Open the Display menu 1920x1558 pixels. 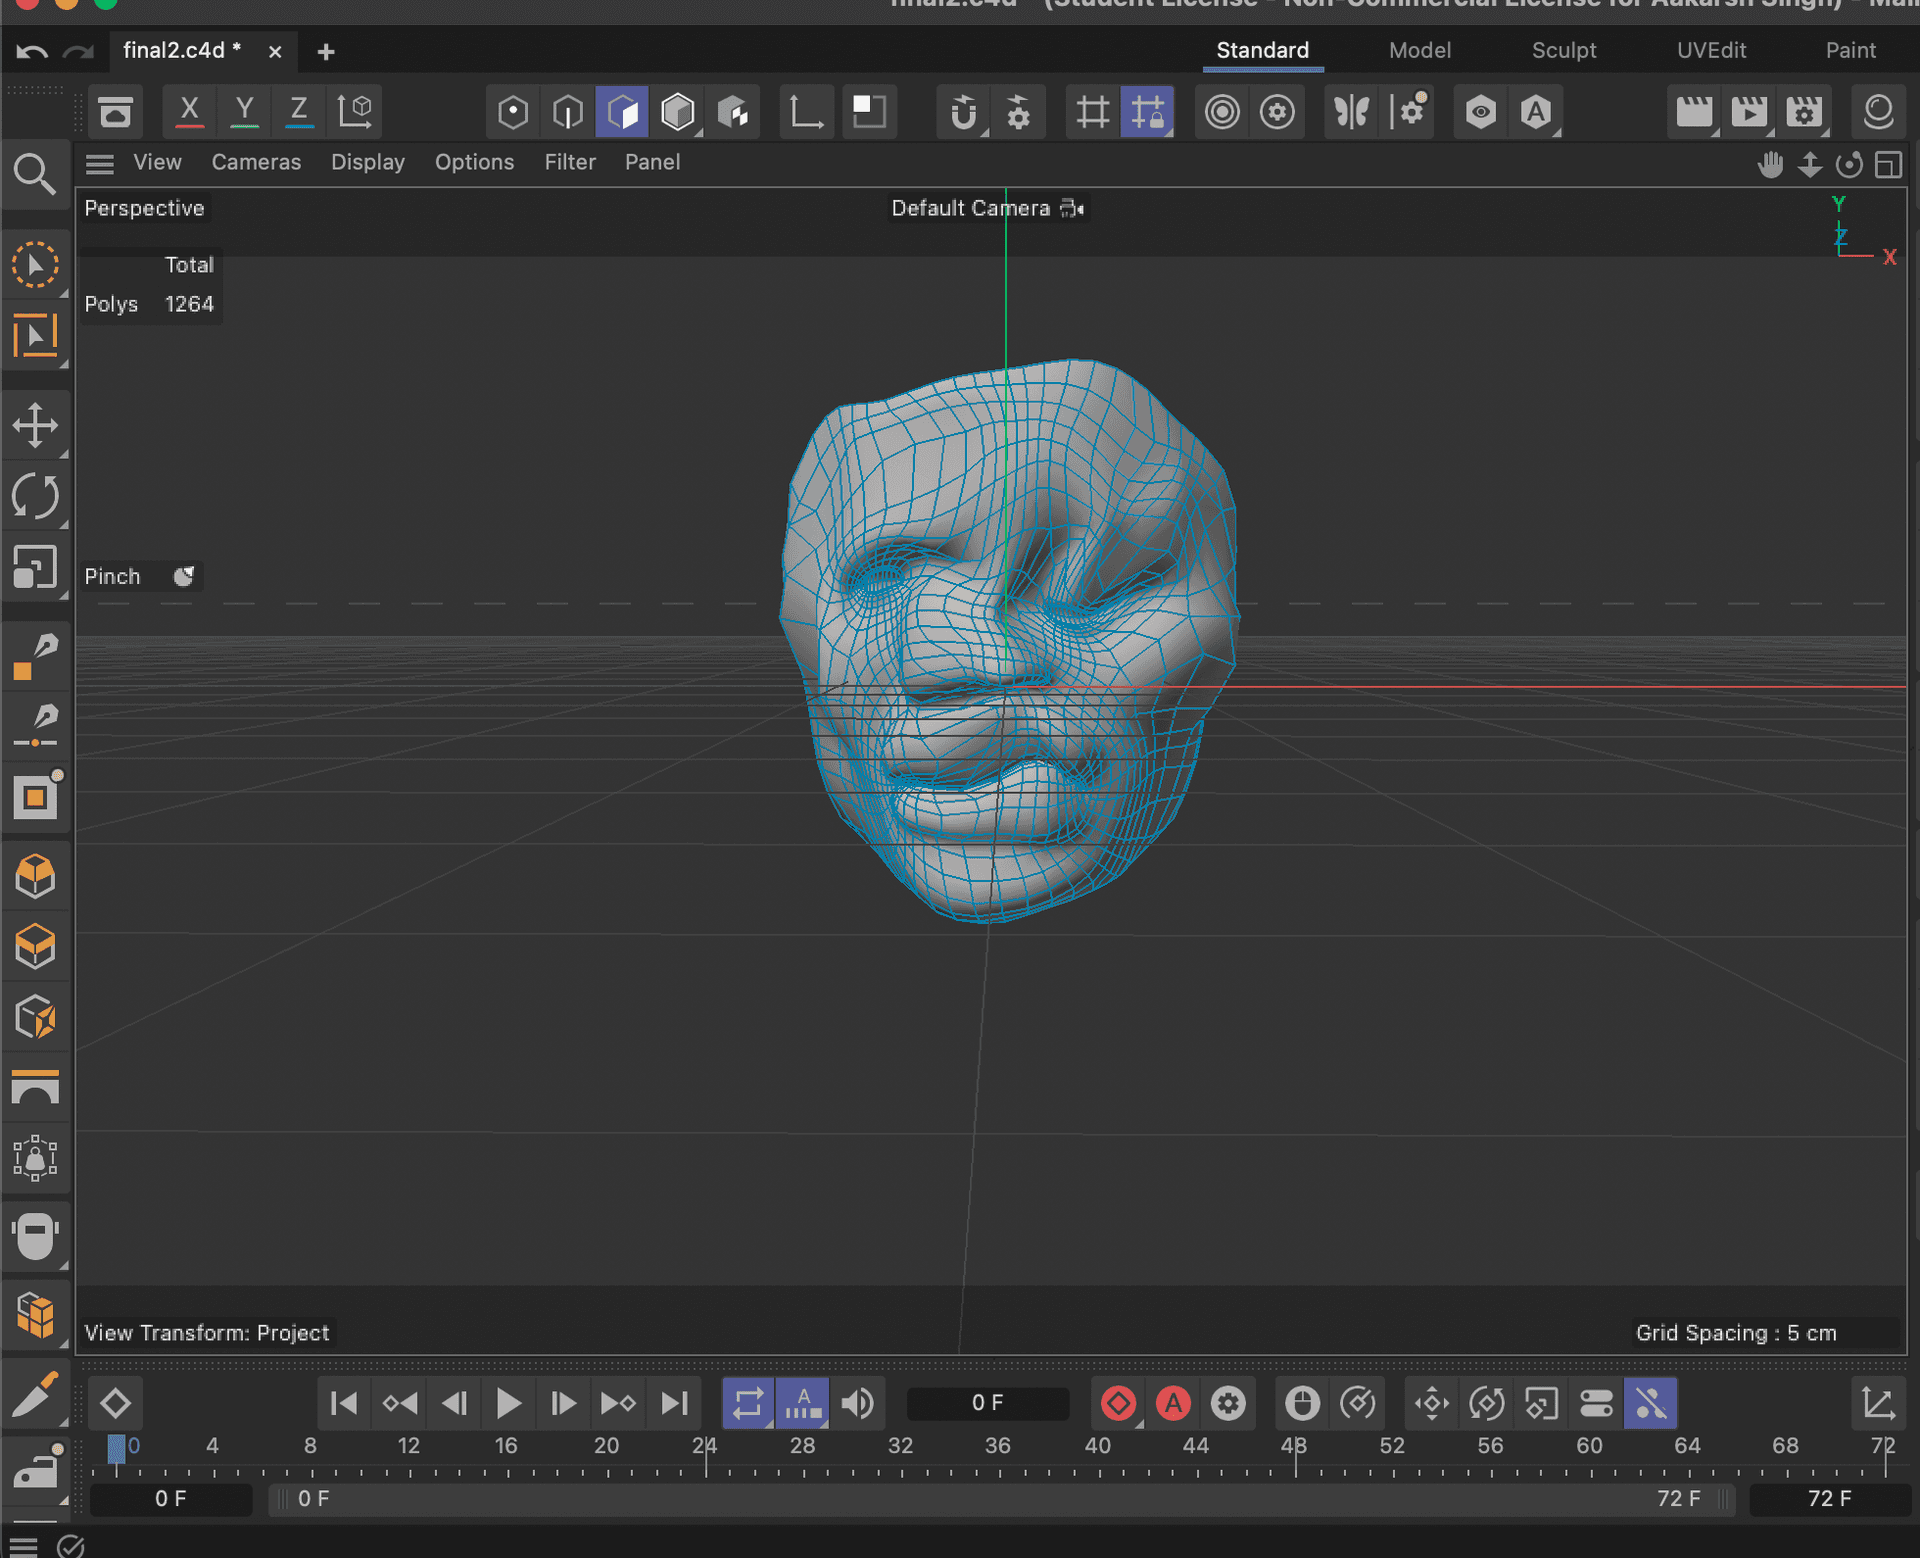[368, 162]
